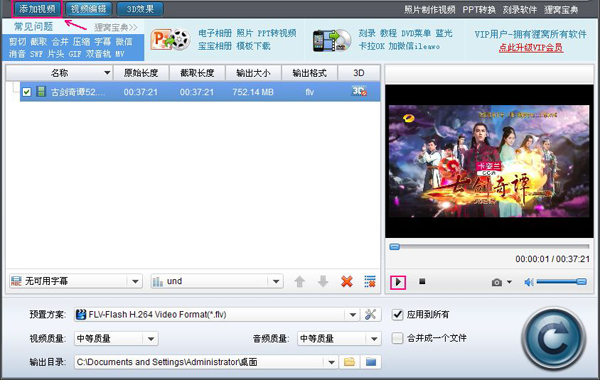Open the 预置方案 FLV format dropdown
The width and height of the screenshot is (600, 380).
[352, 315]
